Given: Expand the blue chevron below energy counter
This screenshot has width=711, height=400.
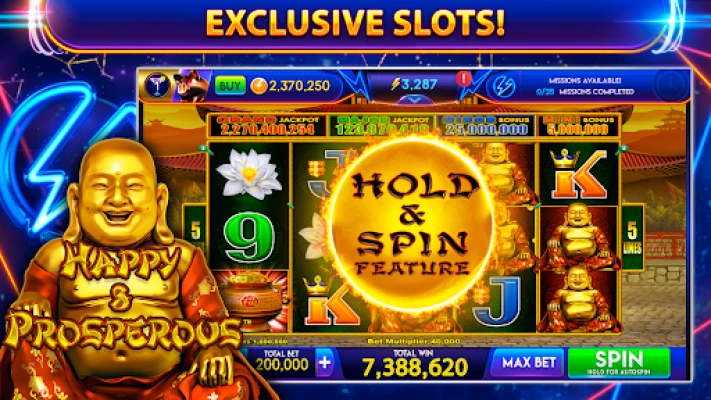Looking at the screenshot, I should tap(414, 99).
